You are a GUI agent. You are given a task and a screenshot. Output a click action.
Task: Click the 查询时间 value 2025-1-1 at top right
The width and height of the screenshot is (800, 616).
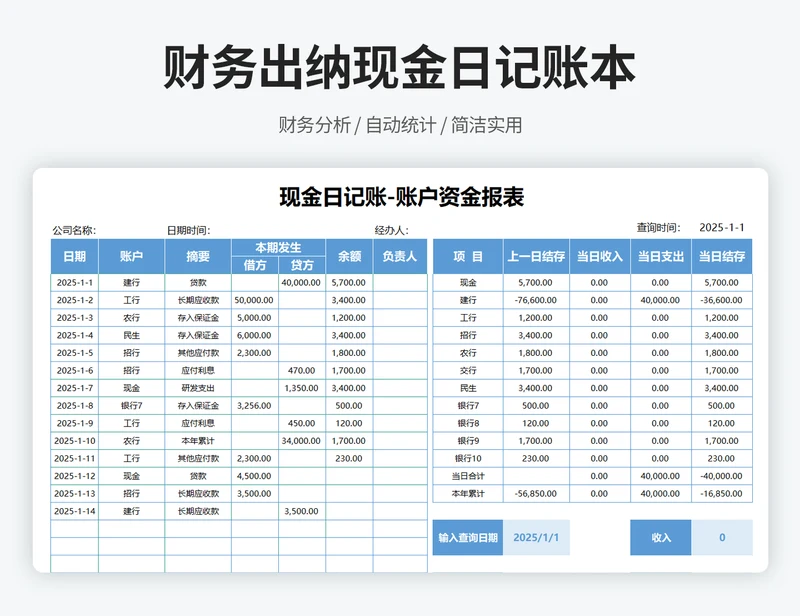721,228
